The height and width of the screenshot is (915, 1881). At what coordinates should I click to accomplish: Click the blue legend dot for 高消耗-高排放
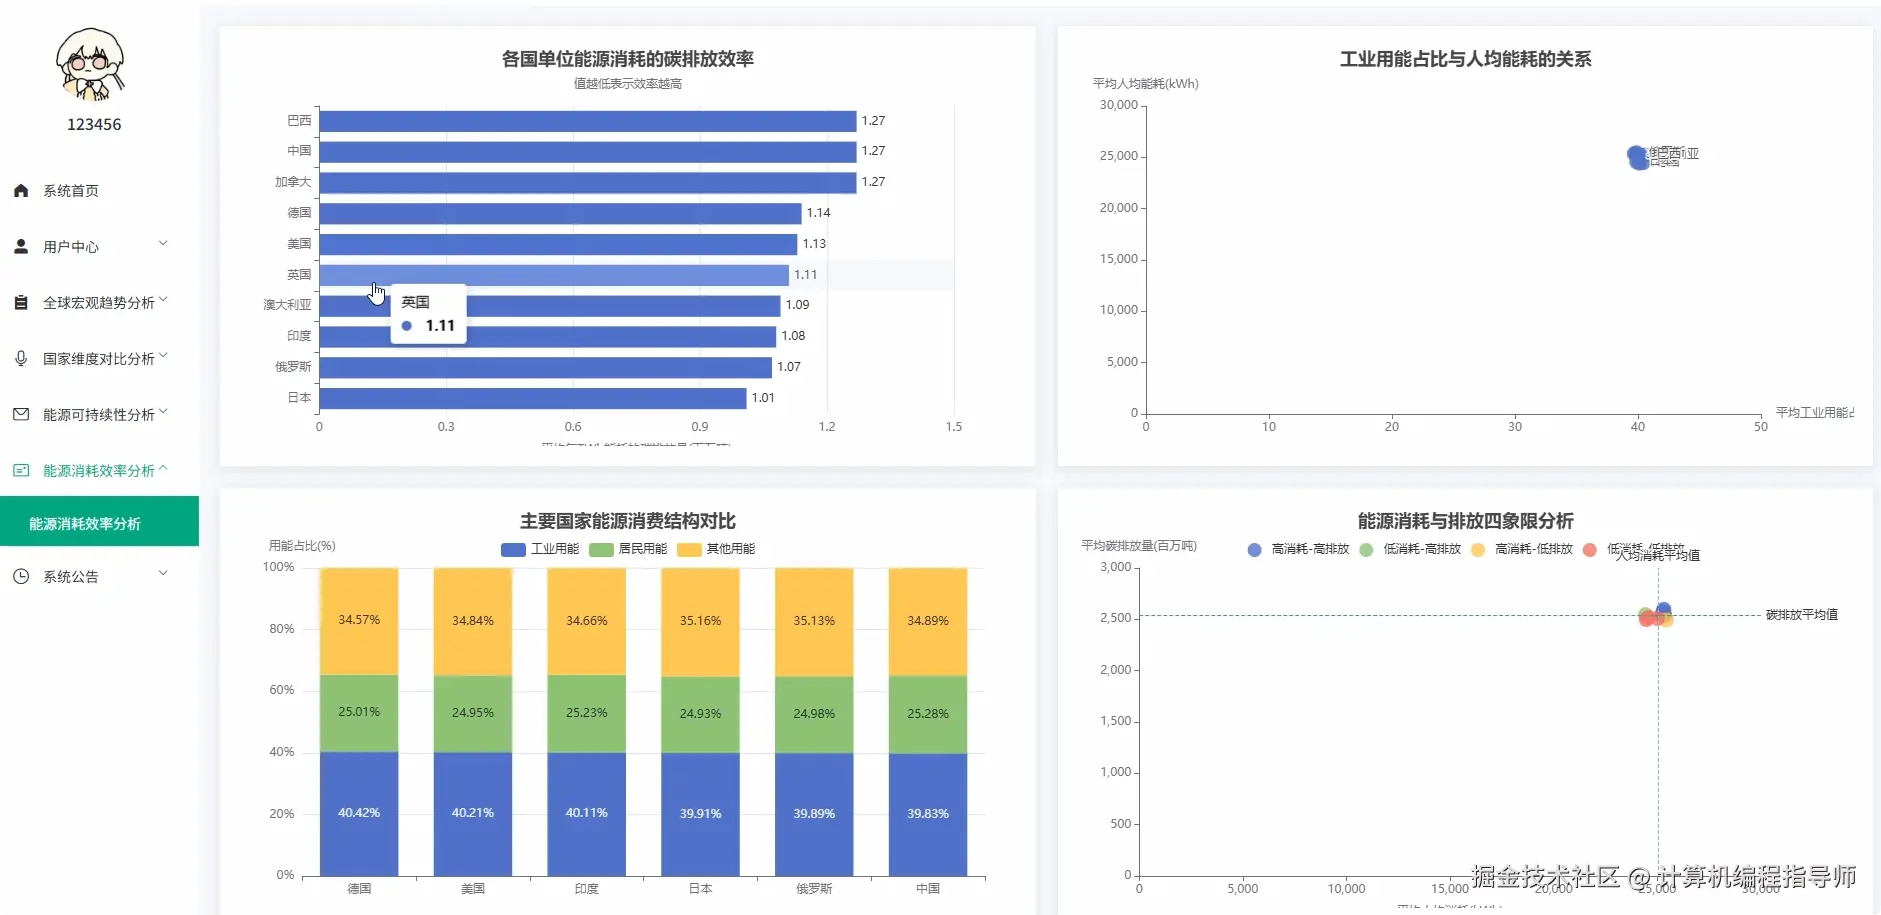pyautogui.click(x=1253, y=549)
